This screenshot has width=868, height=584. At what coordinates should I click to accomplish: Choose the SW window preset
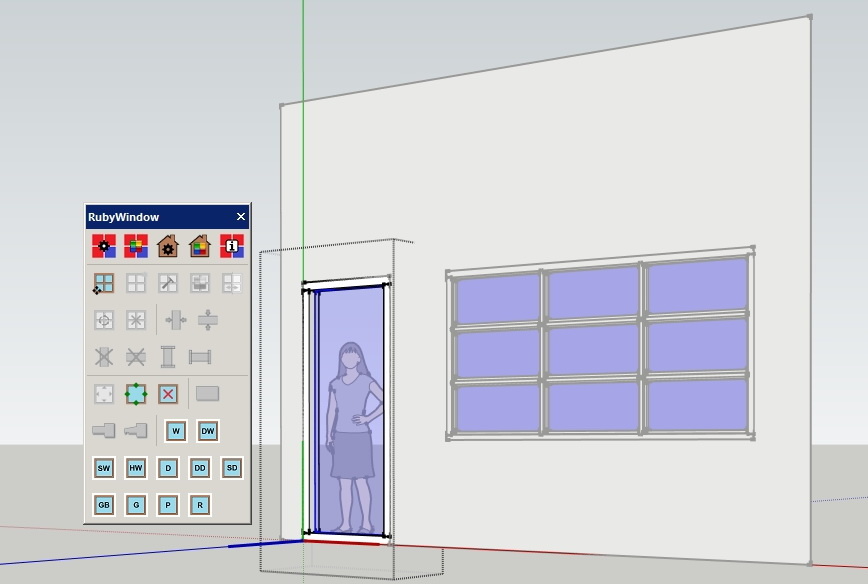(x=104, y=468)
